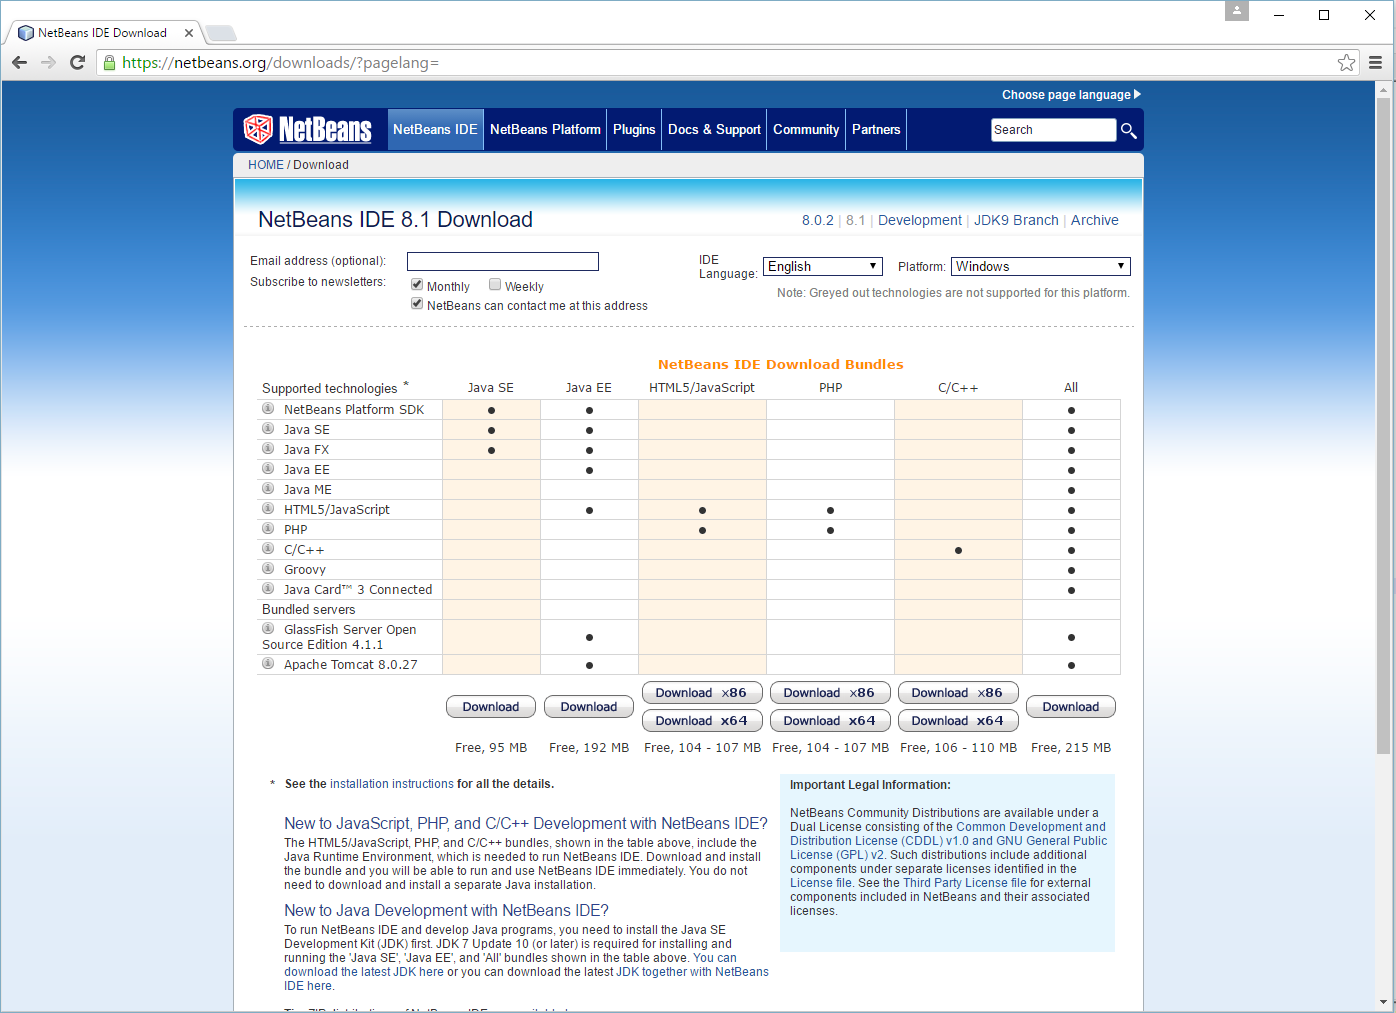Expand Choose page language menu
This screenshot has width=1396, height=1013.
tap(1071, 95)
